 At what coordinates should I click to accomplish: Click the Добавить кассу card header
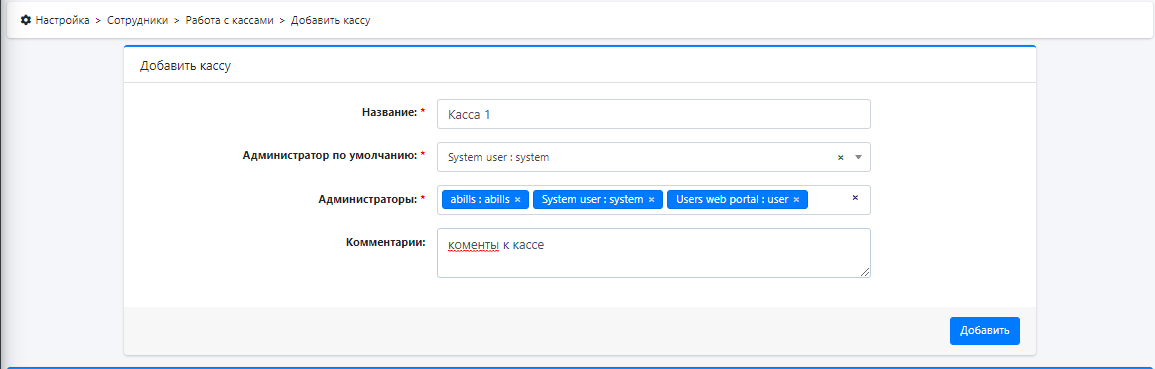pyautogui.click(x=580, y=66)
